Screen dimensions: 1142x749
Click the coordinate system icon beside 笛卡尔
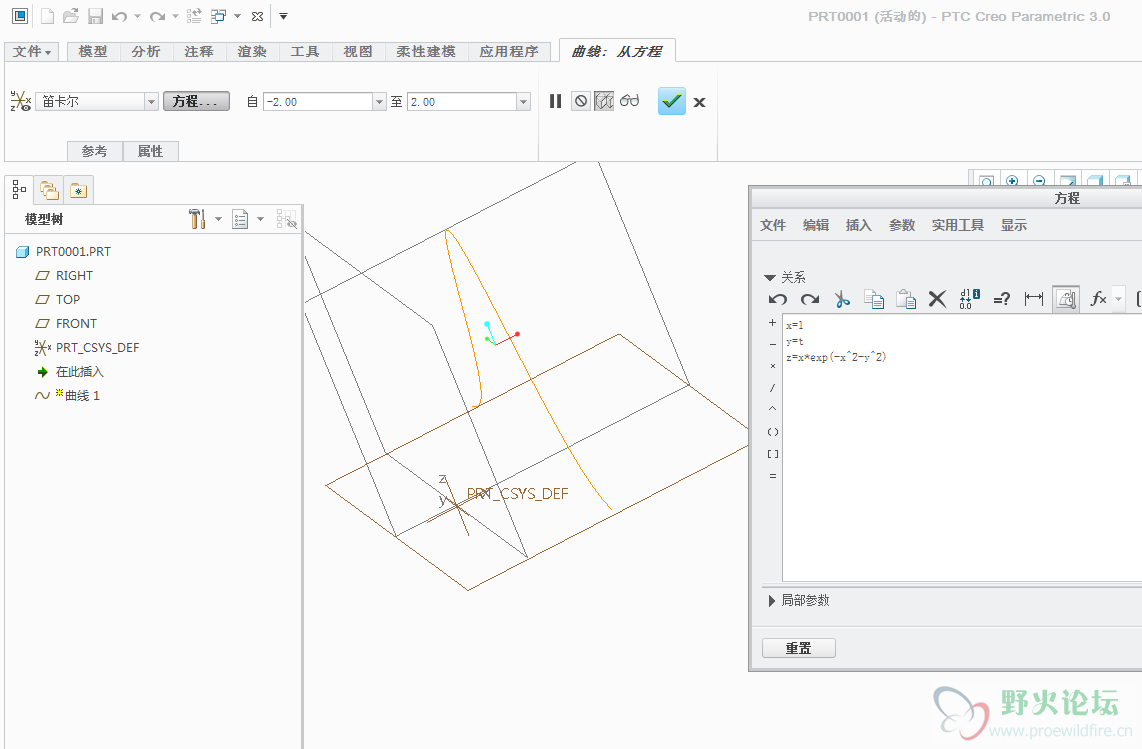point(21,101)
